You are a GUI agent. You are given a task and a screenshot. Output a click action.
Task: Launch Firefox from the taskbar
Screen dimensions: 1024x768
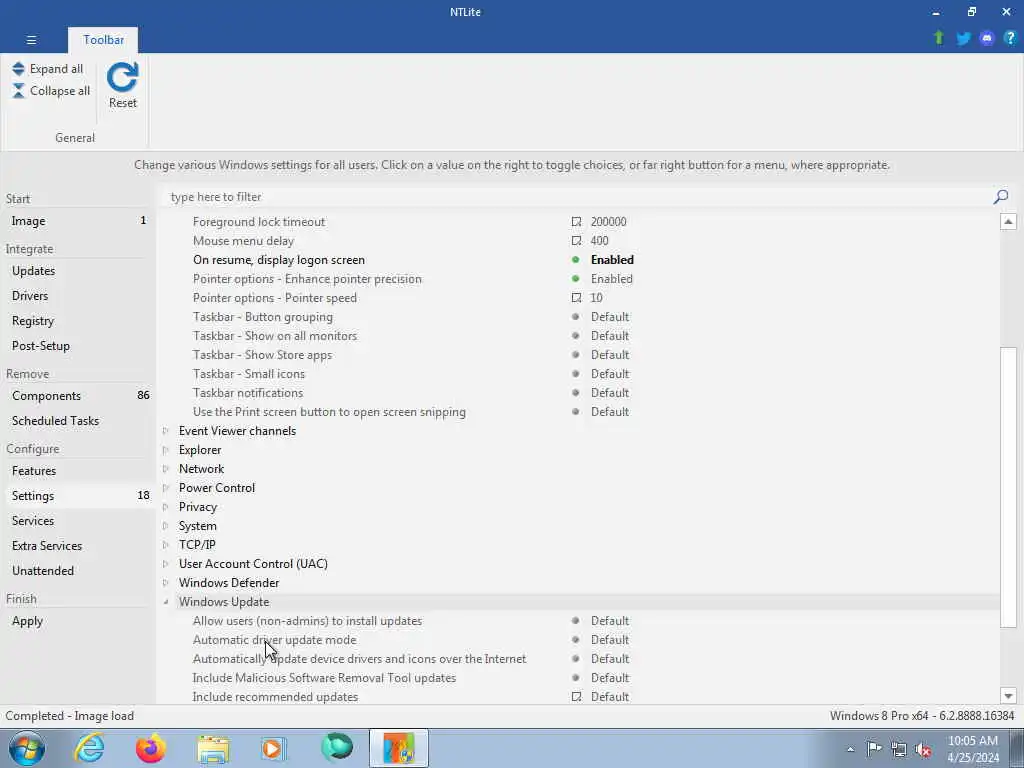click(x=150, y=748)
